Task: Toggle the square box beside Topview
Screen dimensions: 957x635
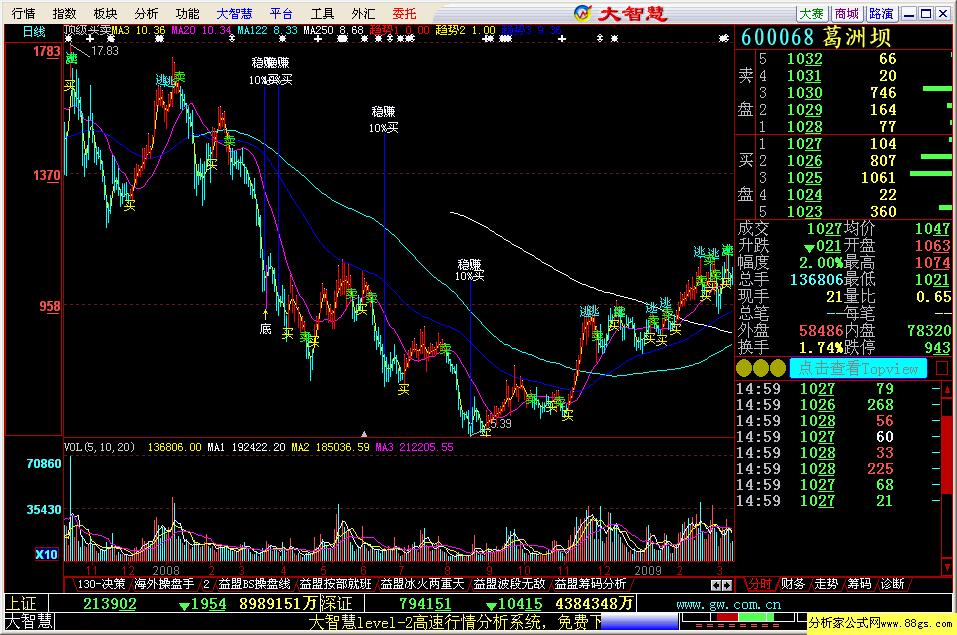Action: pyautogui.click(x=942, y=368)
